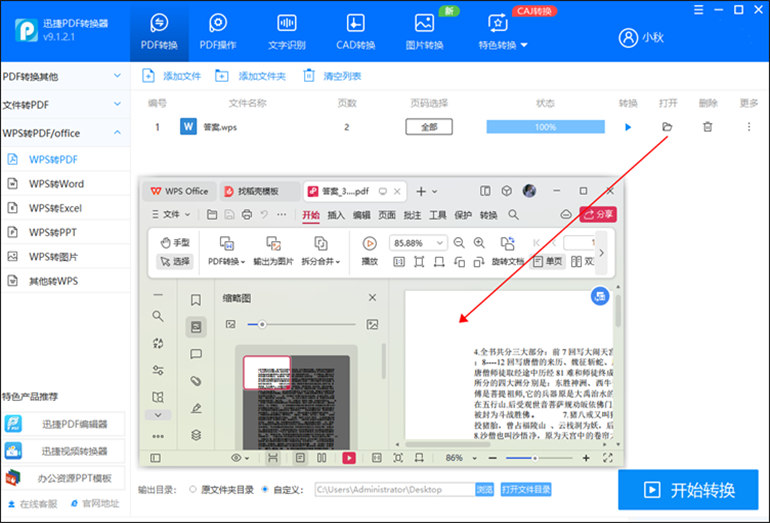Click 添加文件 button
This screenshot has width=770, height=523.
pyautogui.click(x=171, y=76)
